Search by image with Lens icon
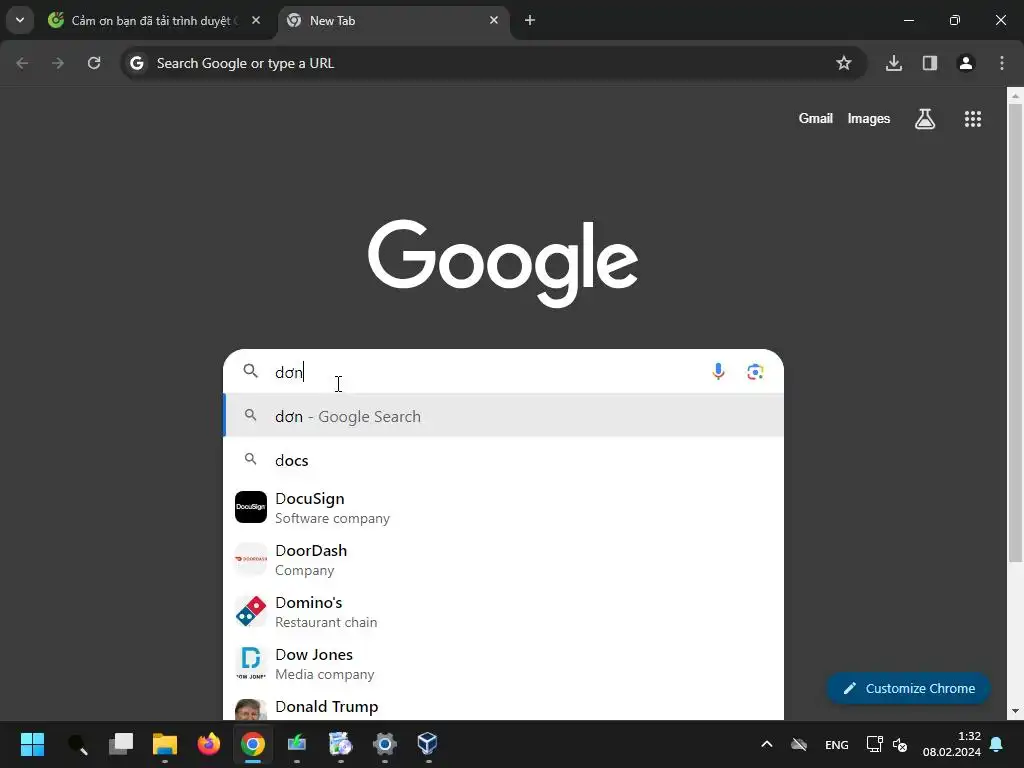 755,372
